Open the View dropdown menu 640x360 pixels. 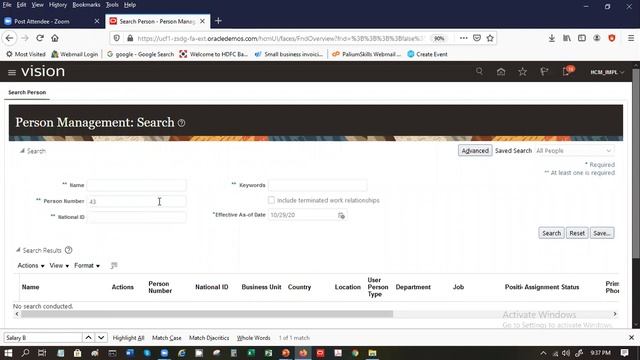pos(59,266)
